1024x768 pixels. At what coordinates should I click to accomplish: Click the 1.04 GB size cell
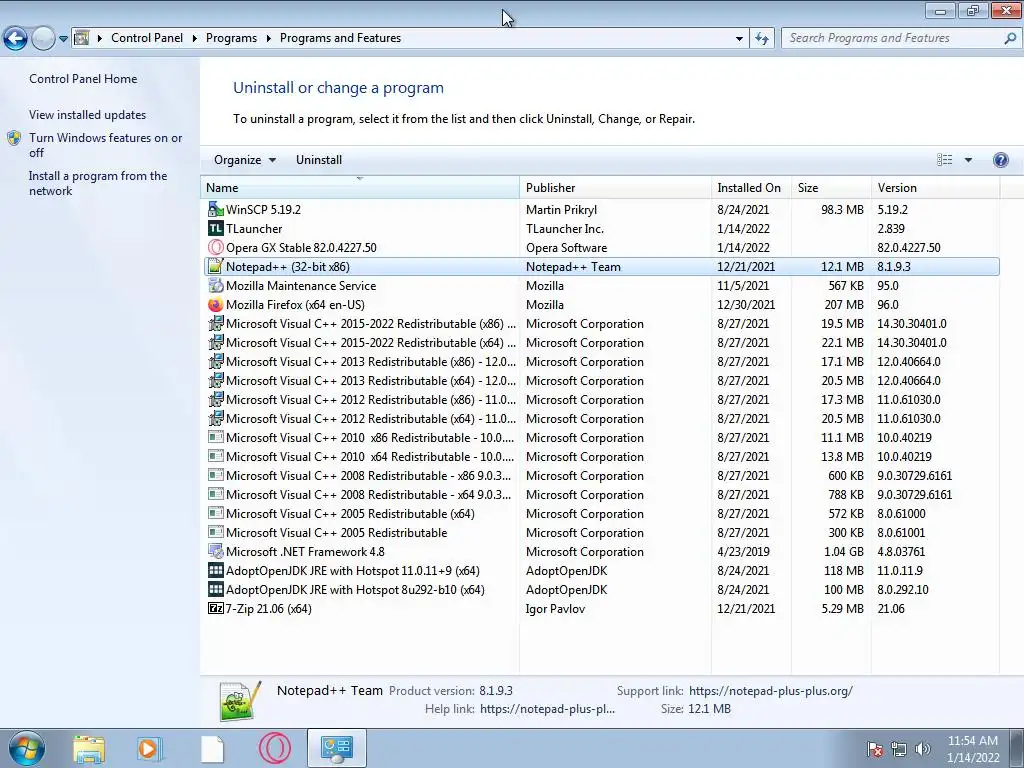click(843, 552)
